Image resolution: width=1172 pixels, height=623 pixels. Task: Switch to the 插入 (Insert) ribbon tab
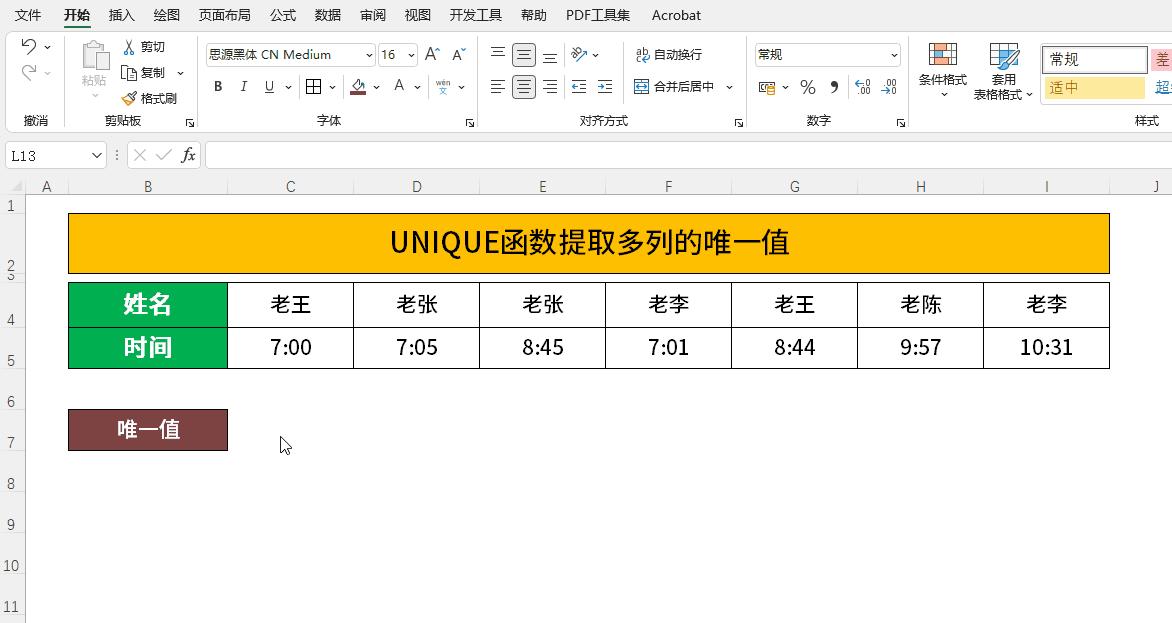[x=120, y=15]
